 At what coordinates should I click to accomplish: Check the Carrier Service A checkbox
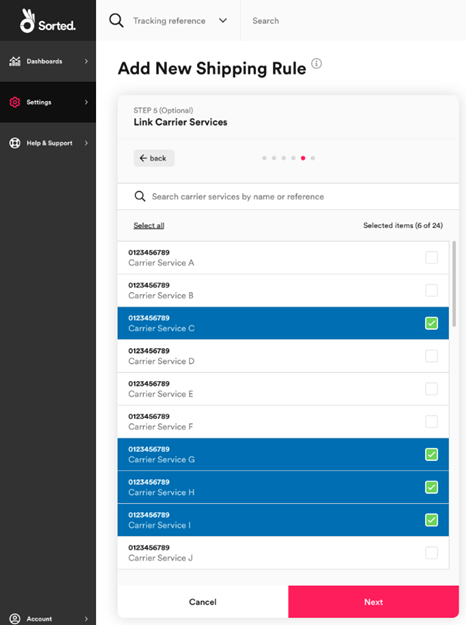[431, 257]
